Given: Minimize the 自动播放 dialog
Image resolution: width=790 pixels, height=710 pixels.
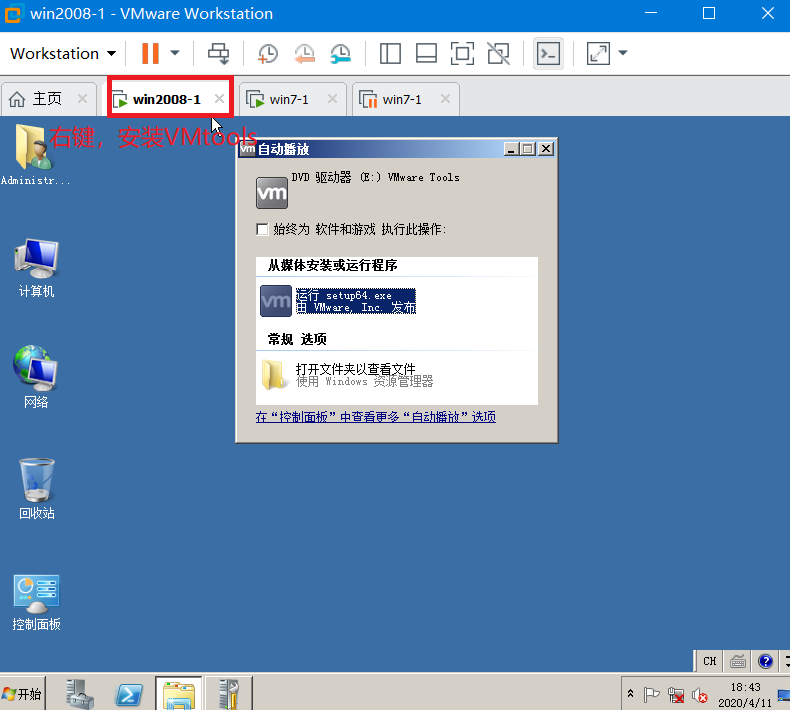Looking at the screenshot, I should tap(511, 149).
